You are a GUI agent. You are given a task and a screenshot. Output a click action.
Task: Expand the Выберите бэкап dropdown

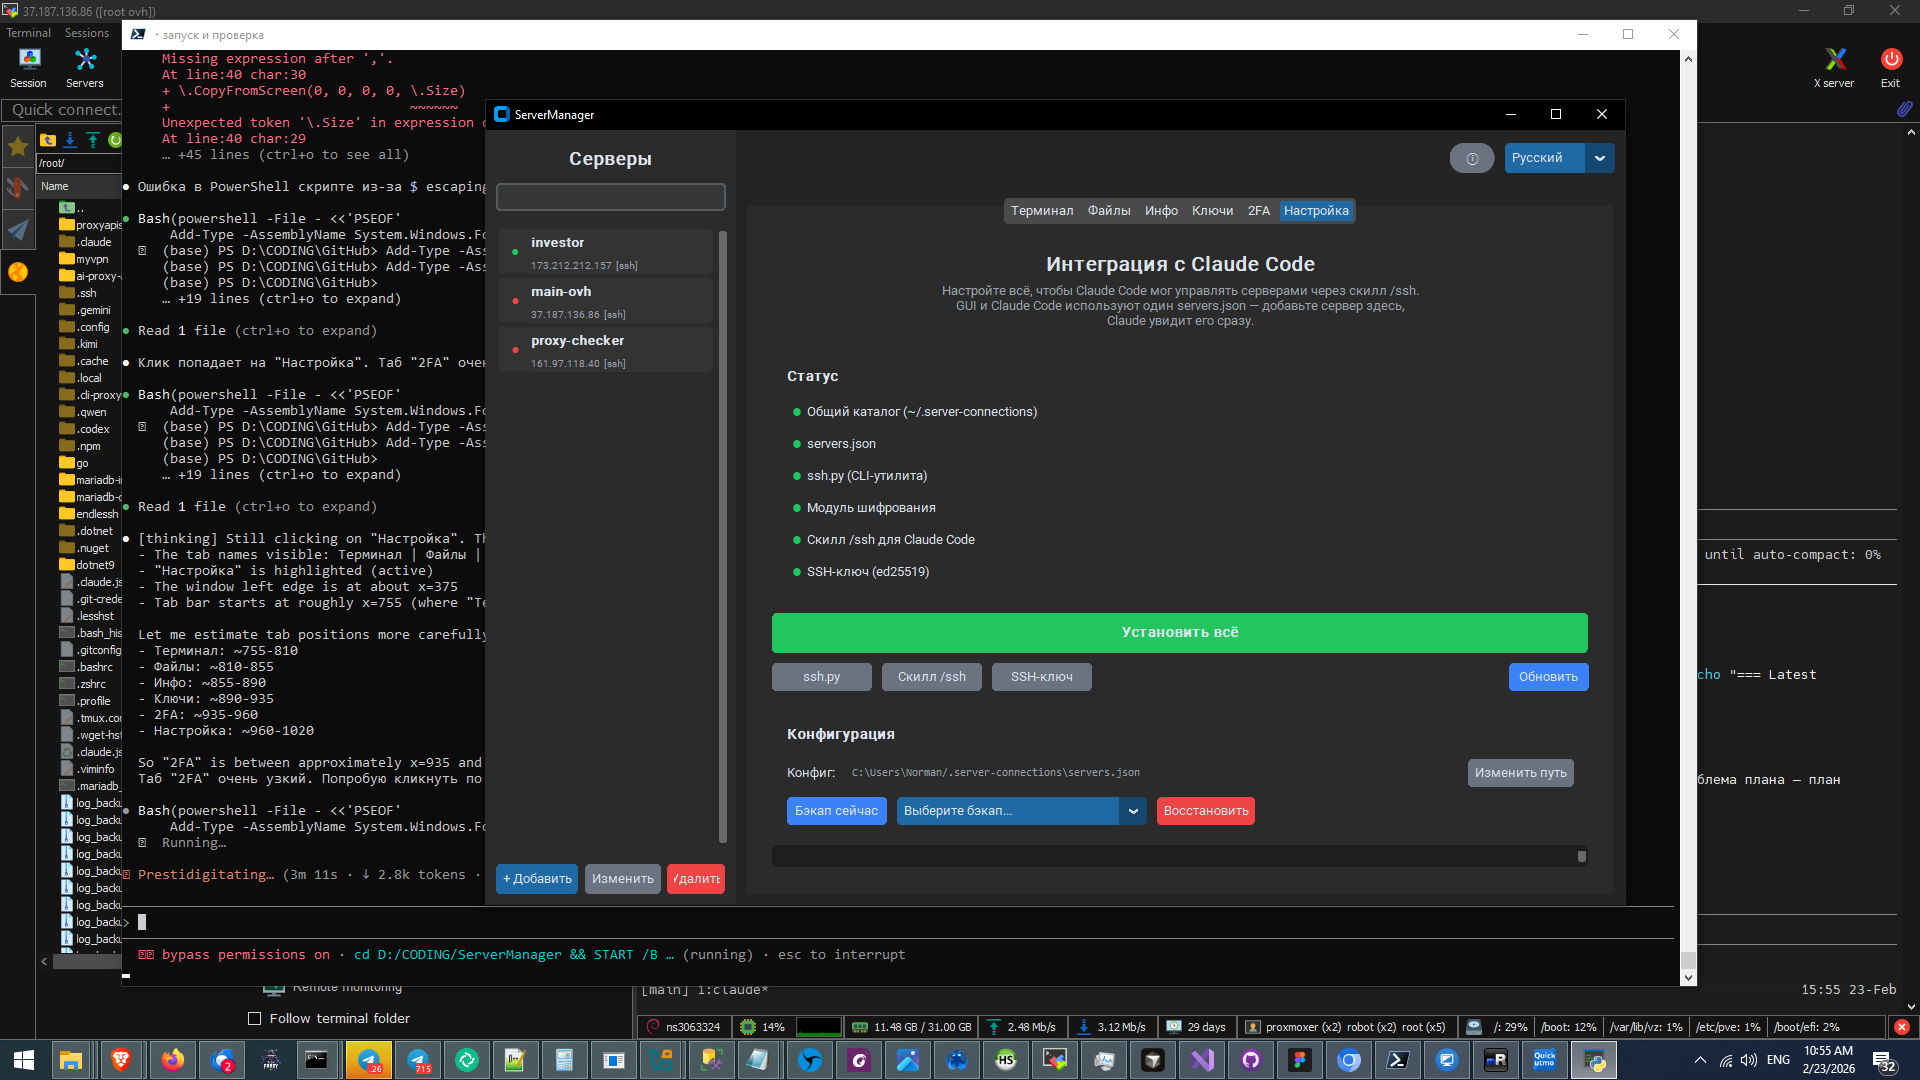pos(1132,811)
